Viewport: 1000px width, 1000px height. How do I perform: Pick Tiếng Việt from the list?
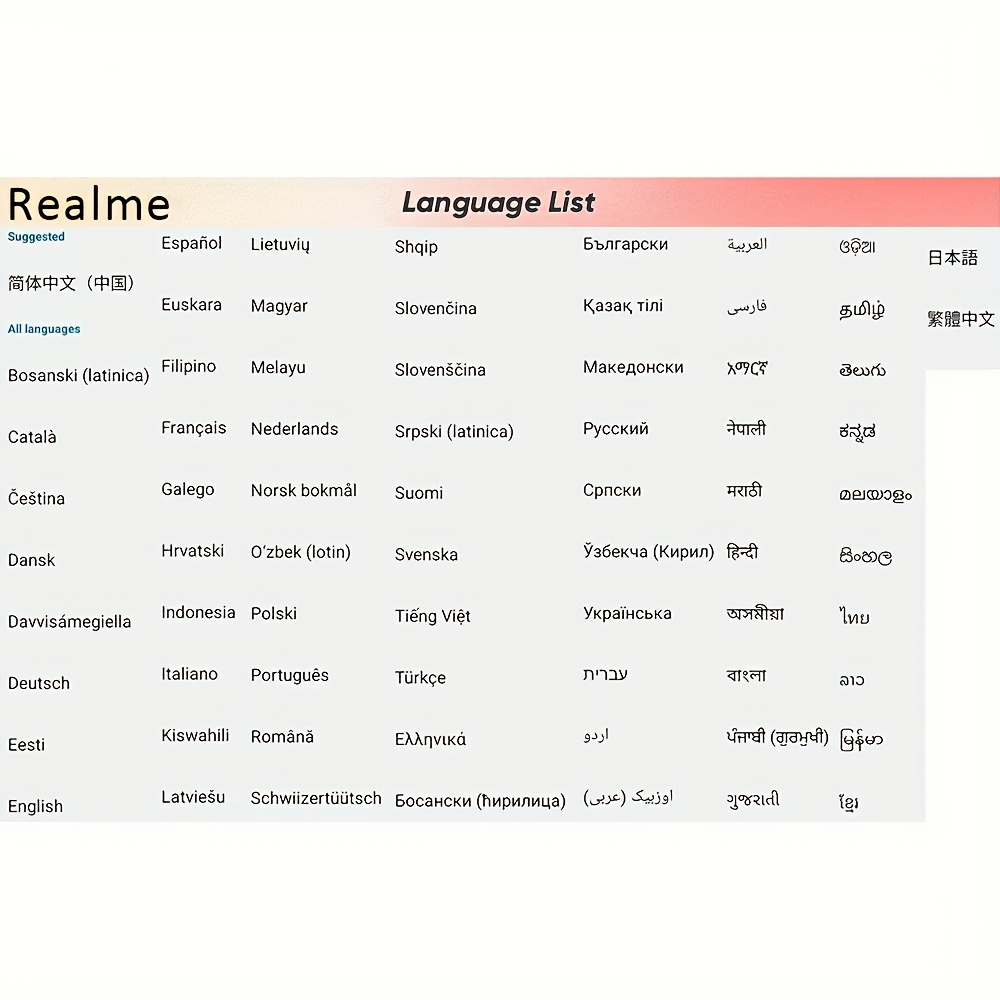432,616
